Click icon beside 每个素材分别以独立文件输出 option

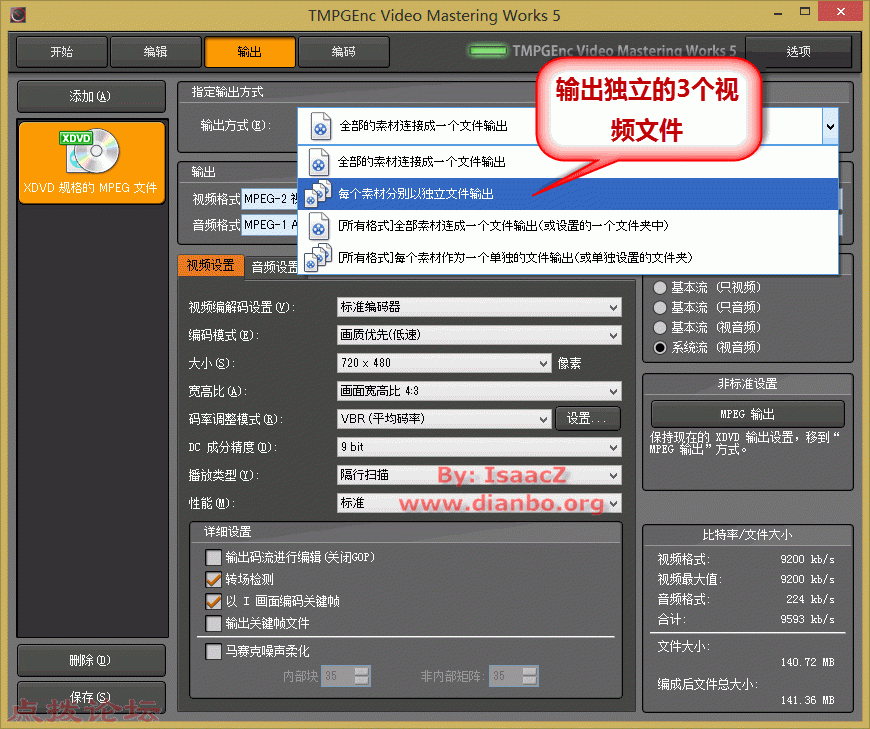click(318, 194)
